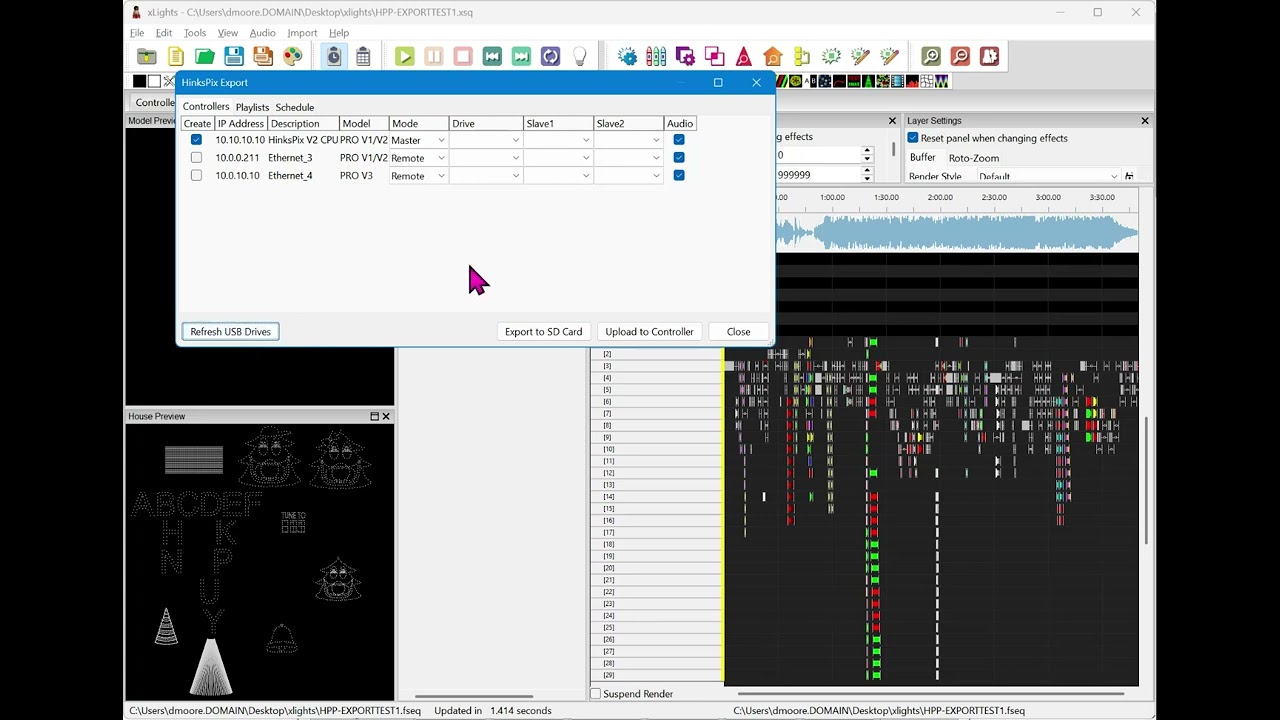The width and height of the screenshot is (1280, 720).
Task: Create new sequence with yellow document icon
Action: coord(176,57)
